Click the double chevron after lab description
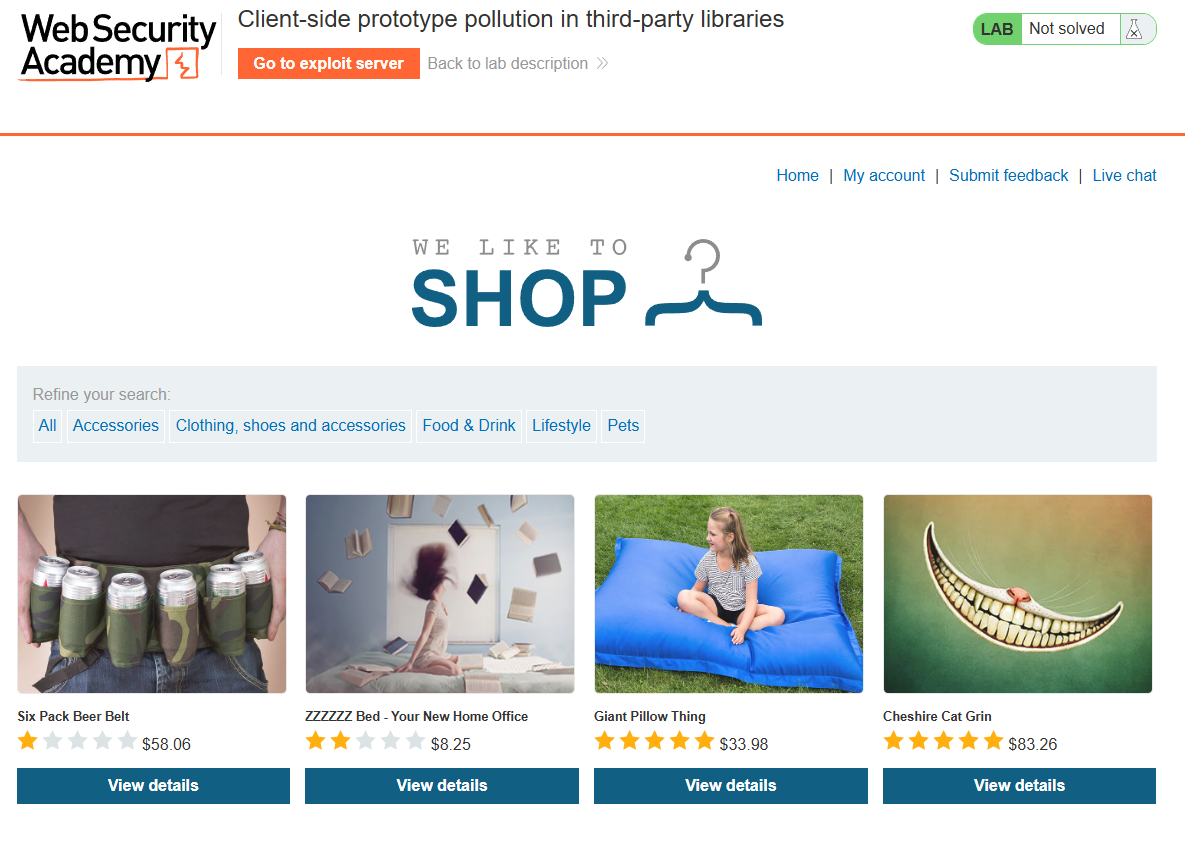The image size is (1185, 852). (x=602, y=64)
